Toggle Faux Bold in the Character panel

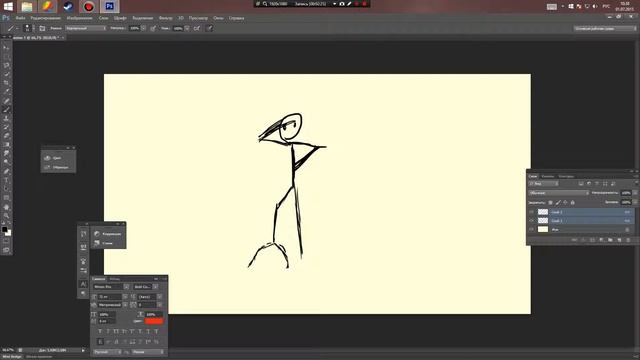tap(100, 331)
